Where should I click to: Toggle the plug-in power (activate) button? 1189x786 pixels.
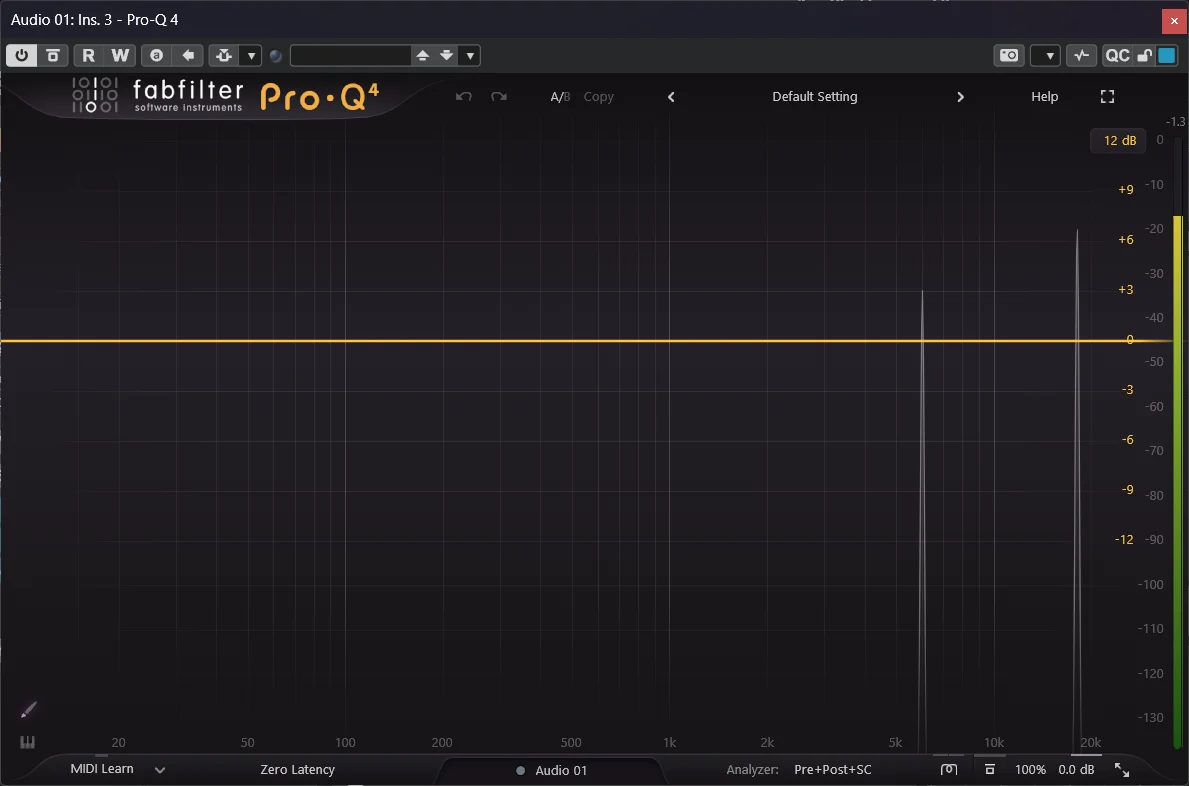coord(21,55)
